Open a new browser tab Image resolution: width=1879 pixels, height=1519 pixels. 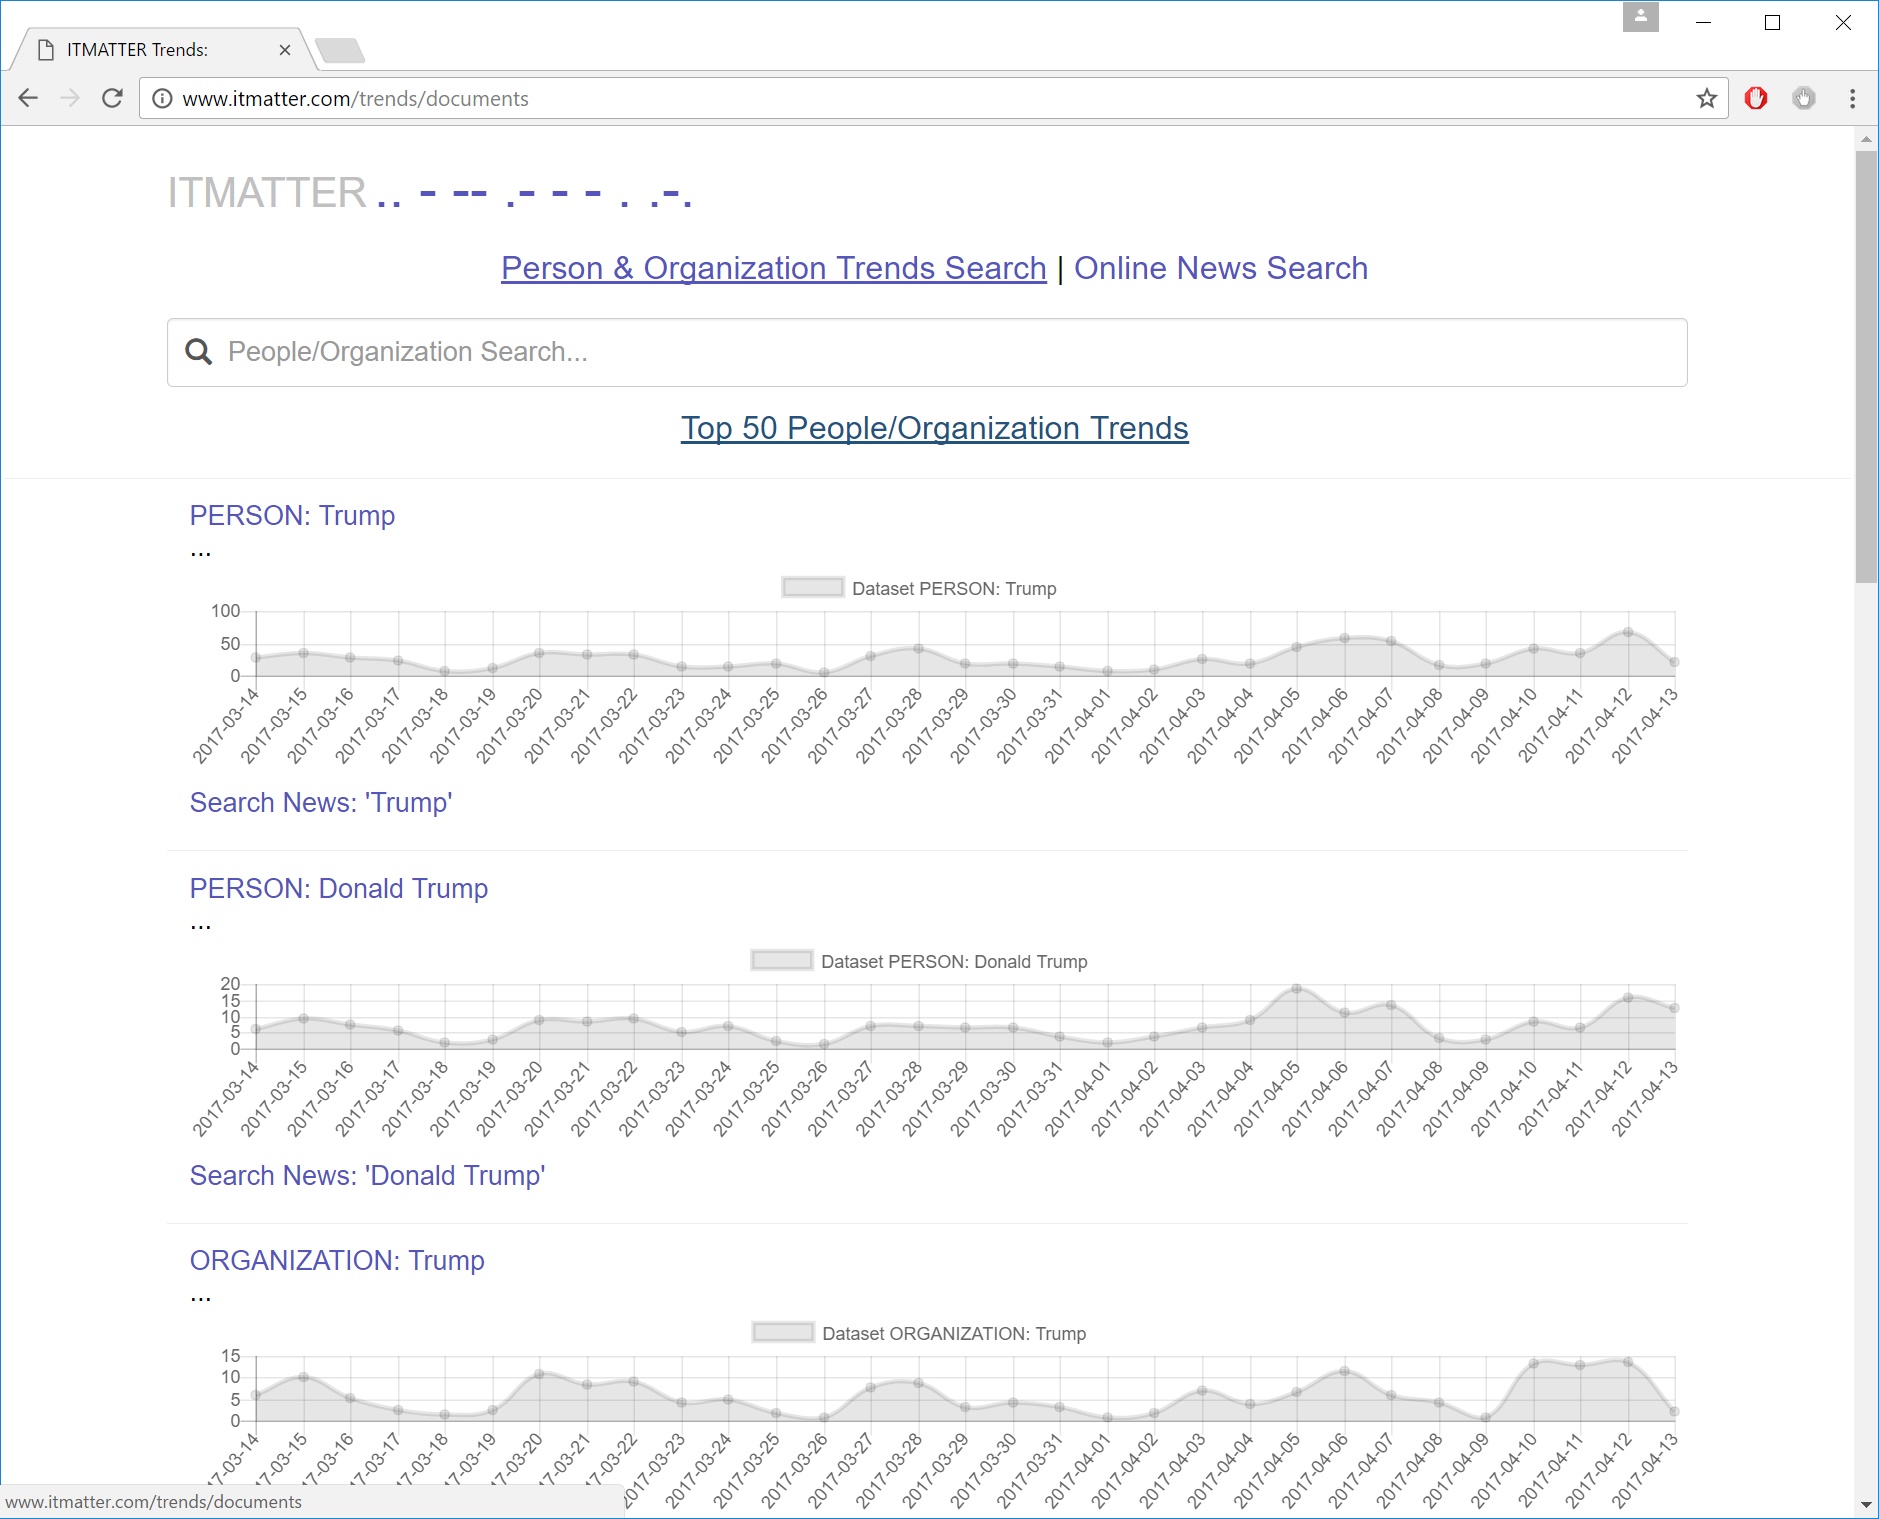point(340,50)
